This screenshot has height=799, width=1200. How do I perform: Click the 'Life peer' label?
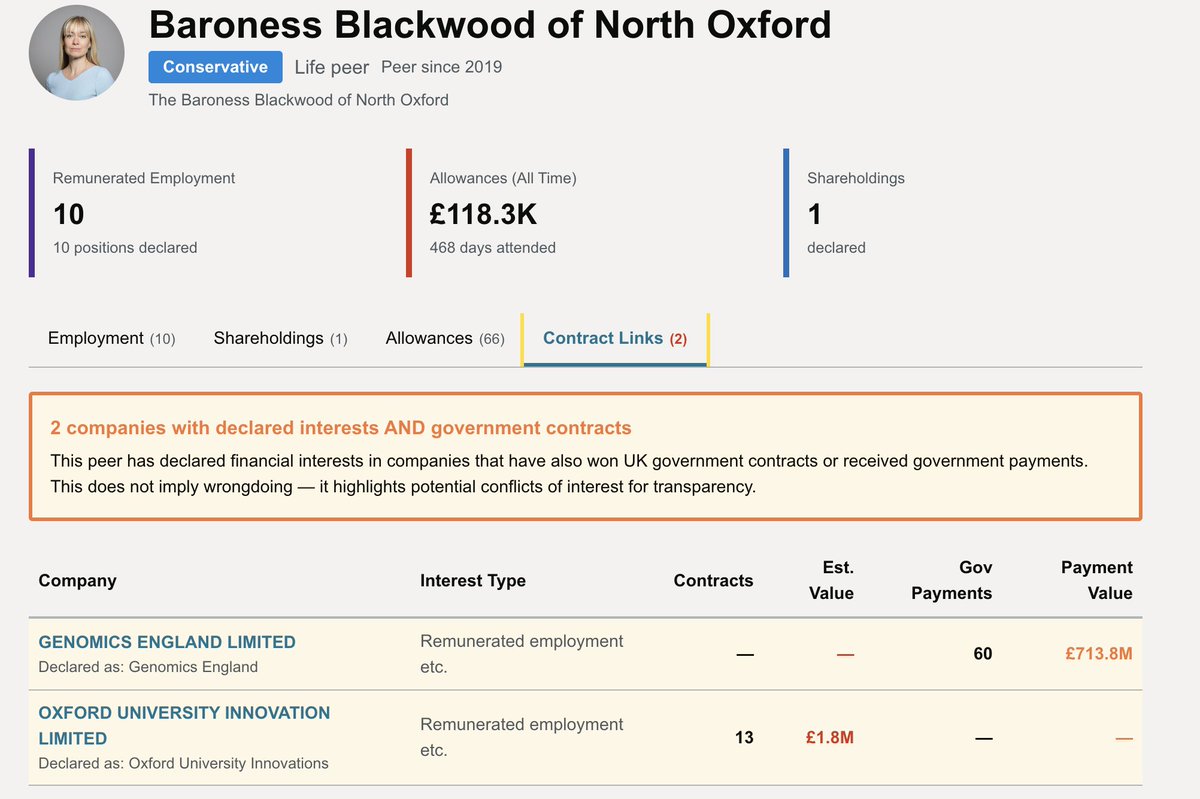pyautogui.click(x=331, y=68)
